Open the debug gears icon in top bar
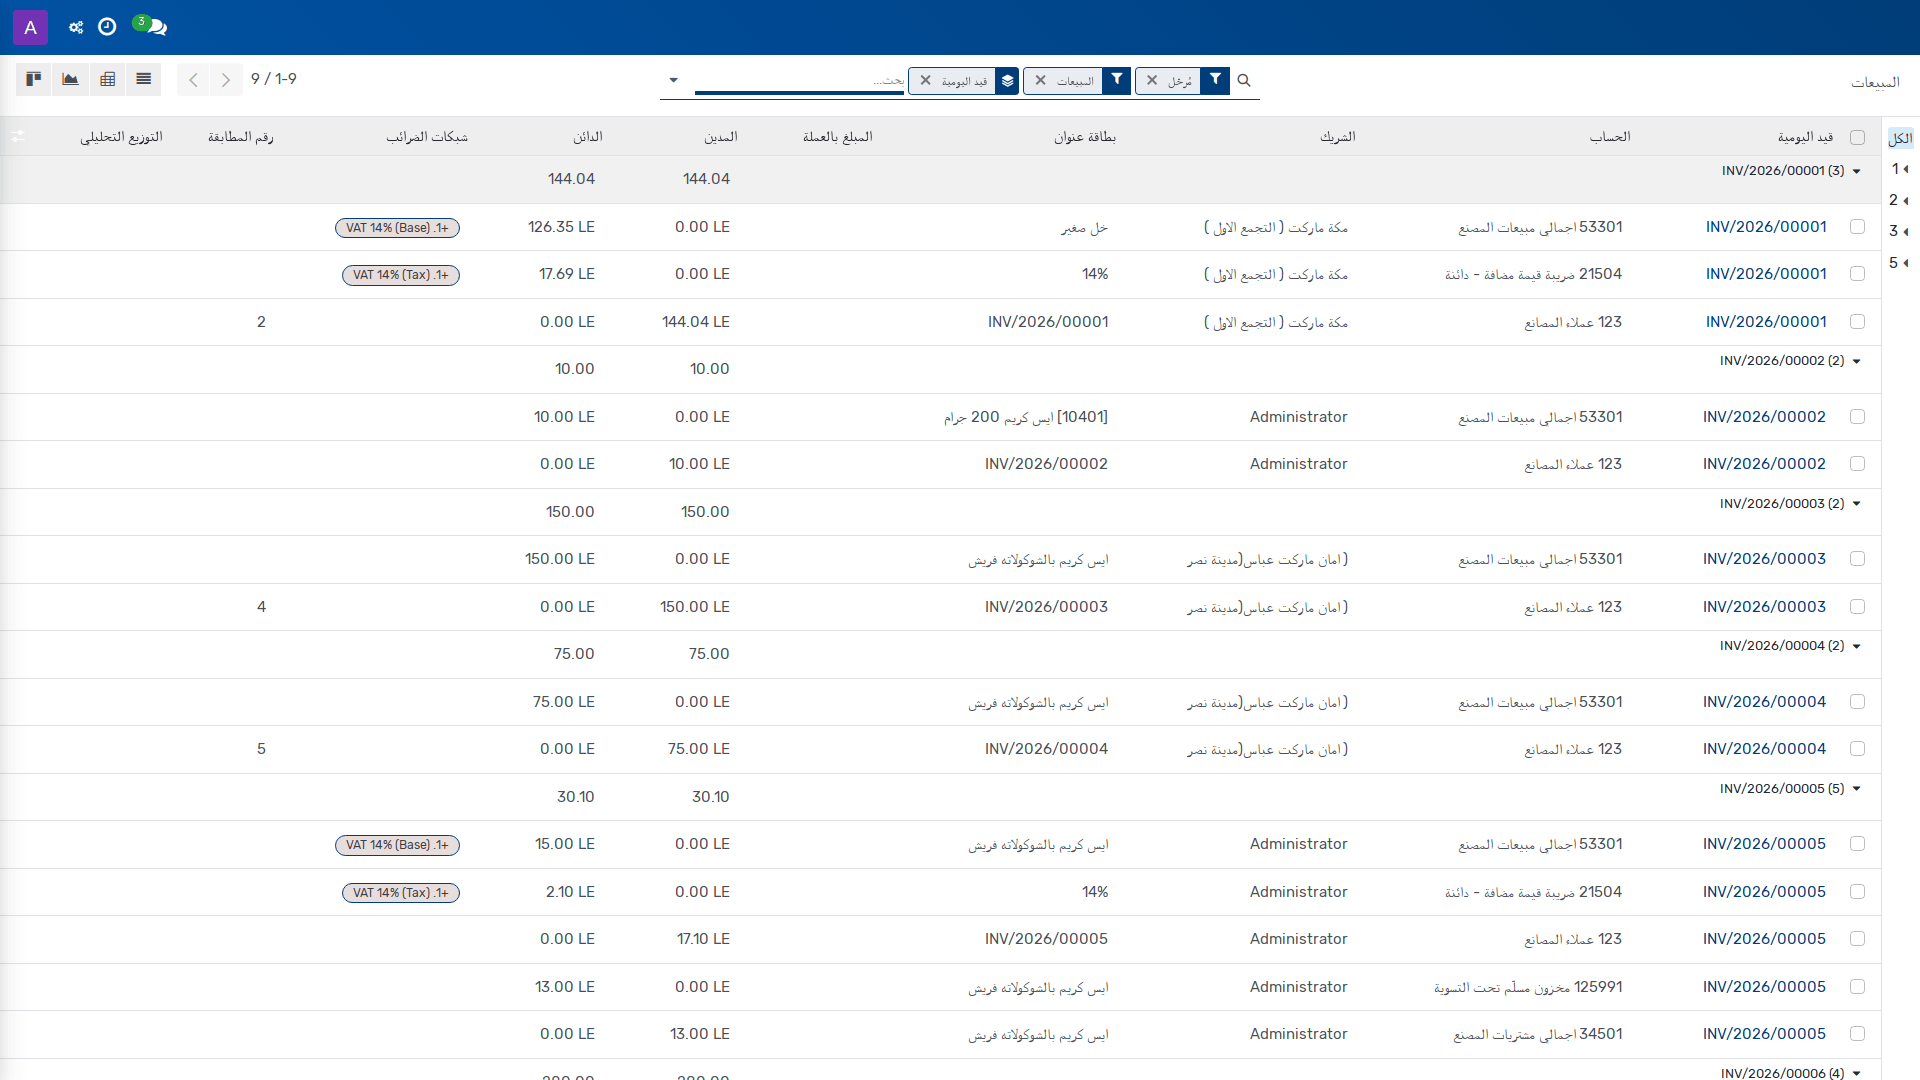The image size is (1920, 1080). (76, 27)
